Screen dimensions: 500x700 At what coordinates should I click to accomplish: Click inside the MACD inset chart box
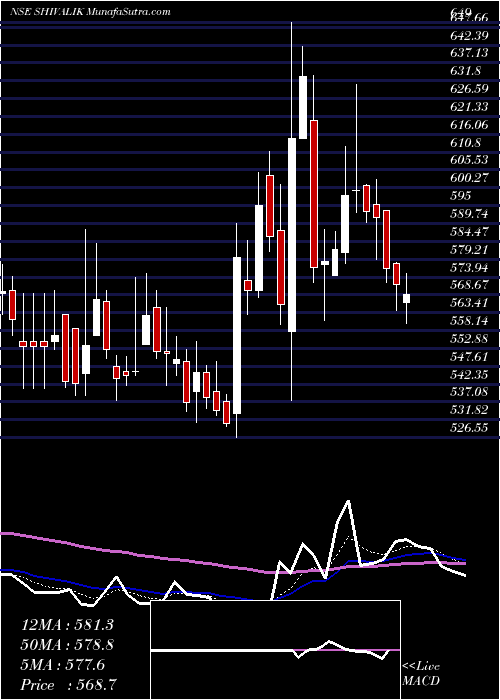(x=276, y=650)
